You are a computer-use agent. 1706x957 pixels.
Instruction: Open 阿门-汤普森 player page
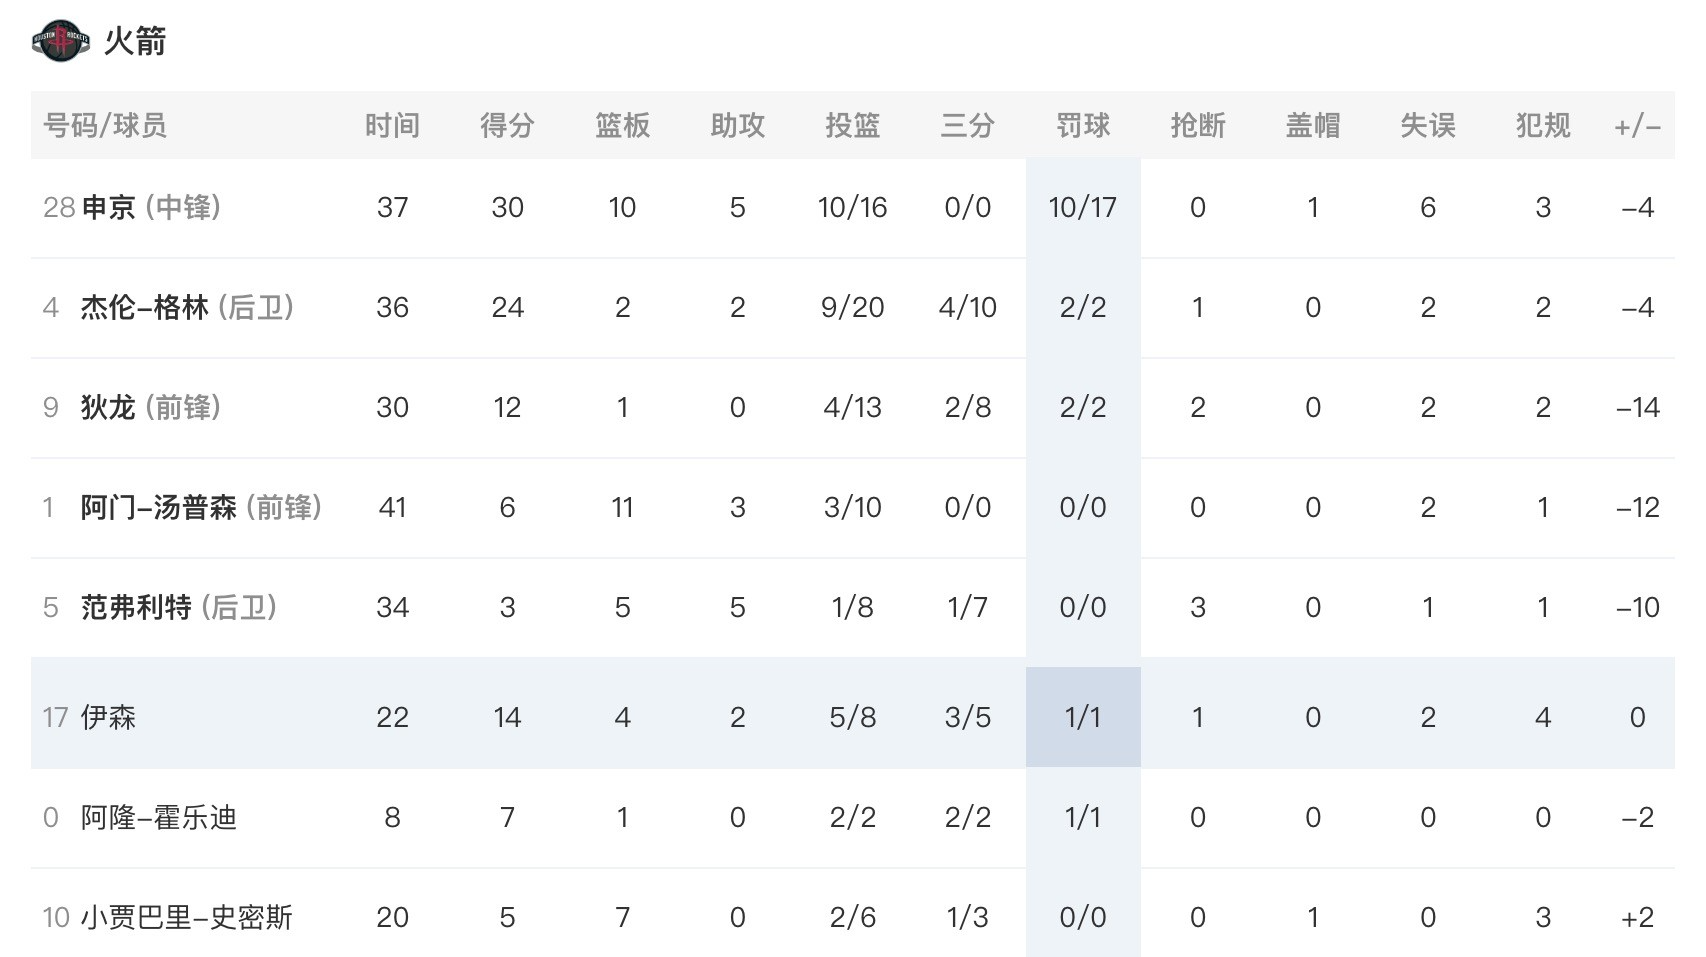click(159, 507)
